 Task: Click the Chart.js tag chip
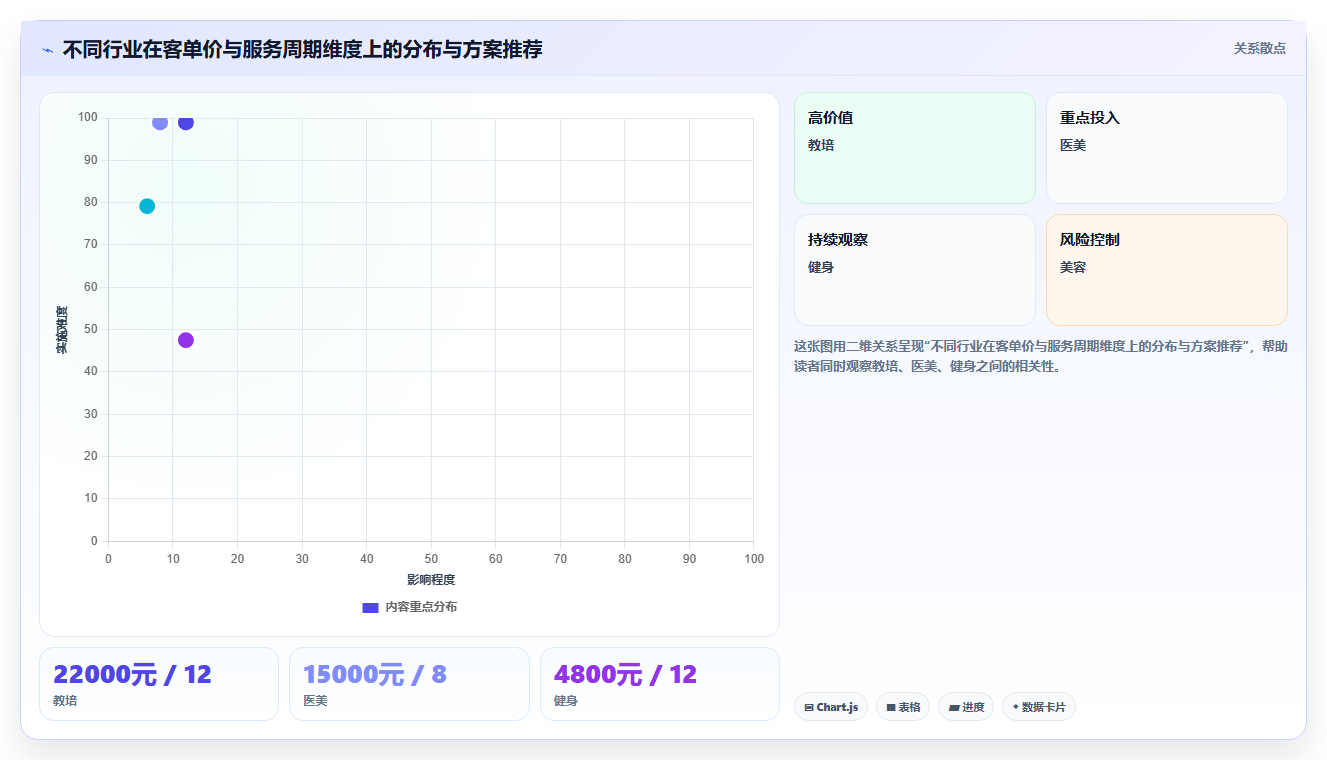point(831,707)
